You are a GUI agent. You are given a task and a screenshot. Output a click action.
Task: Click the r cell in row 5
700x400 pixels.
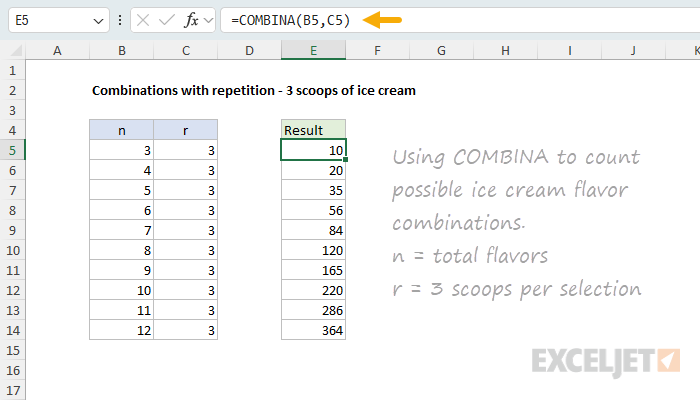pos(186,150)
